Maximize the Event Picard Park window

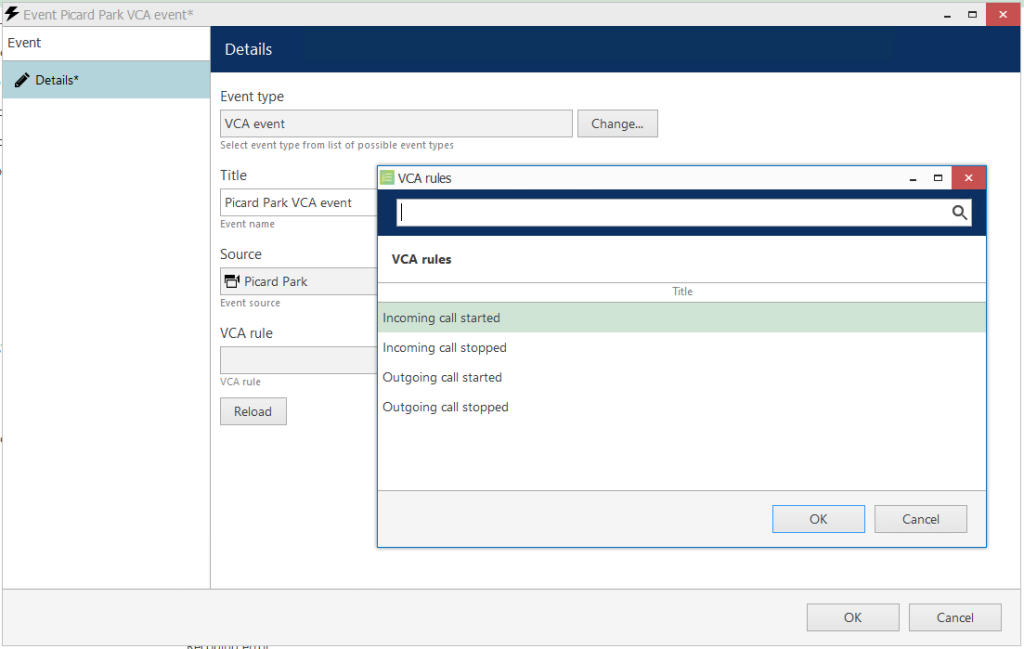(972, 14)
